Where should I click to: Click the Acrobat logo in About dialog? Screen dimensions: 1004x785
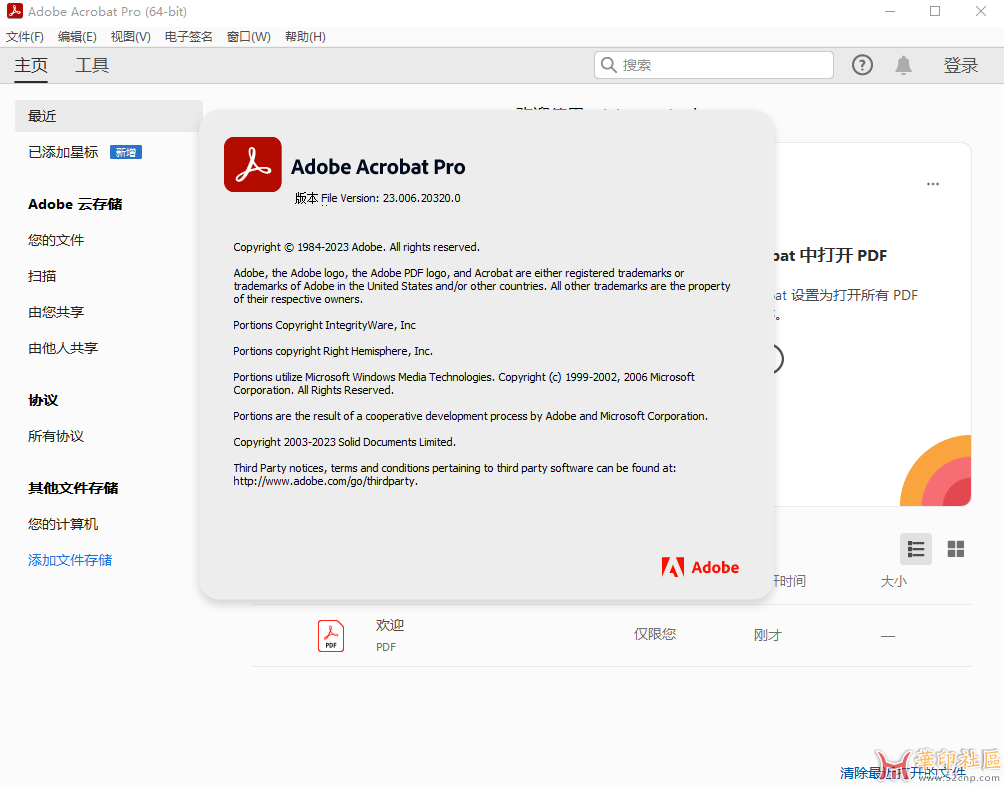tap(252, 165)
